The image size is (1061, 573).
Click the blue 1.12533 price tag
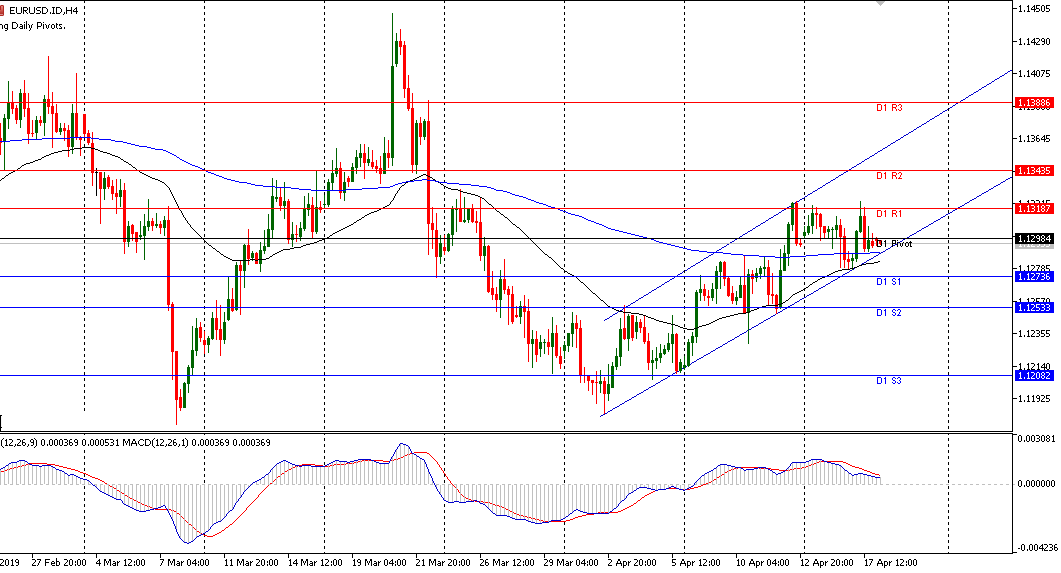(x=1034, y=308)
